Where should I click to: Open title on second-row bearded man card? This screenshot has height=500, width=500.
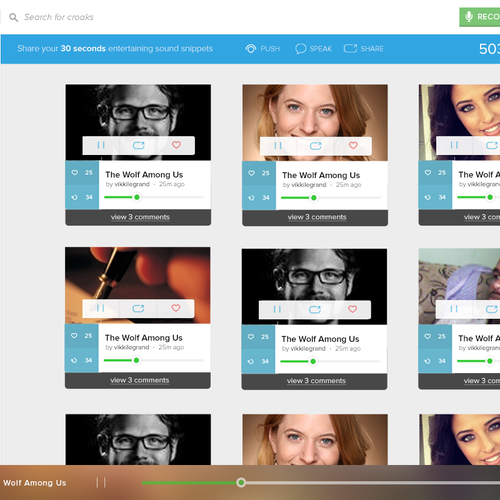coord(320,339)
